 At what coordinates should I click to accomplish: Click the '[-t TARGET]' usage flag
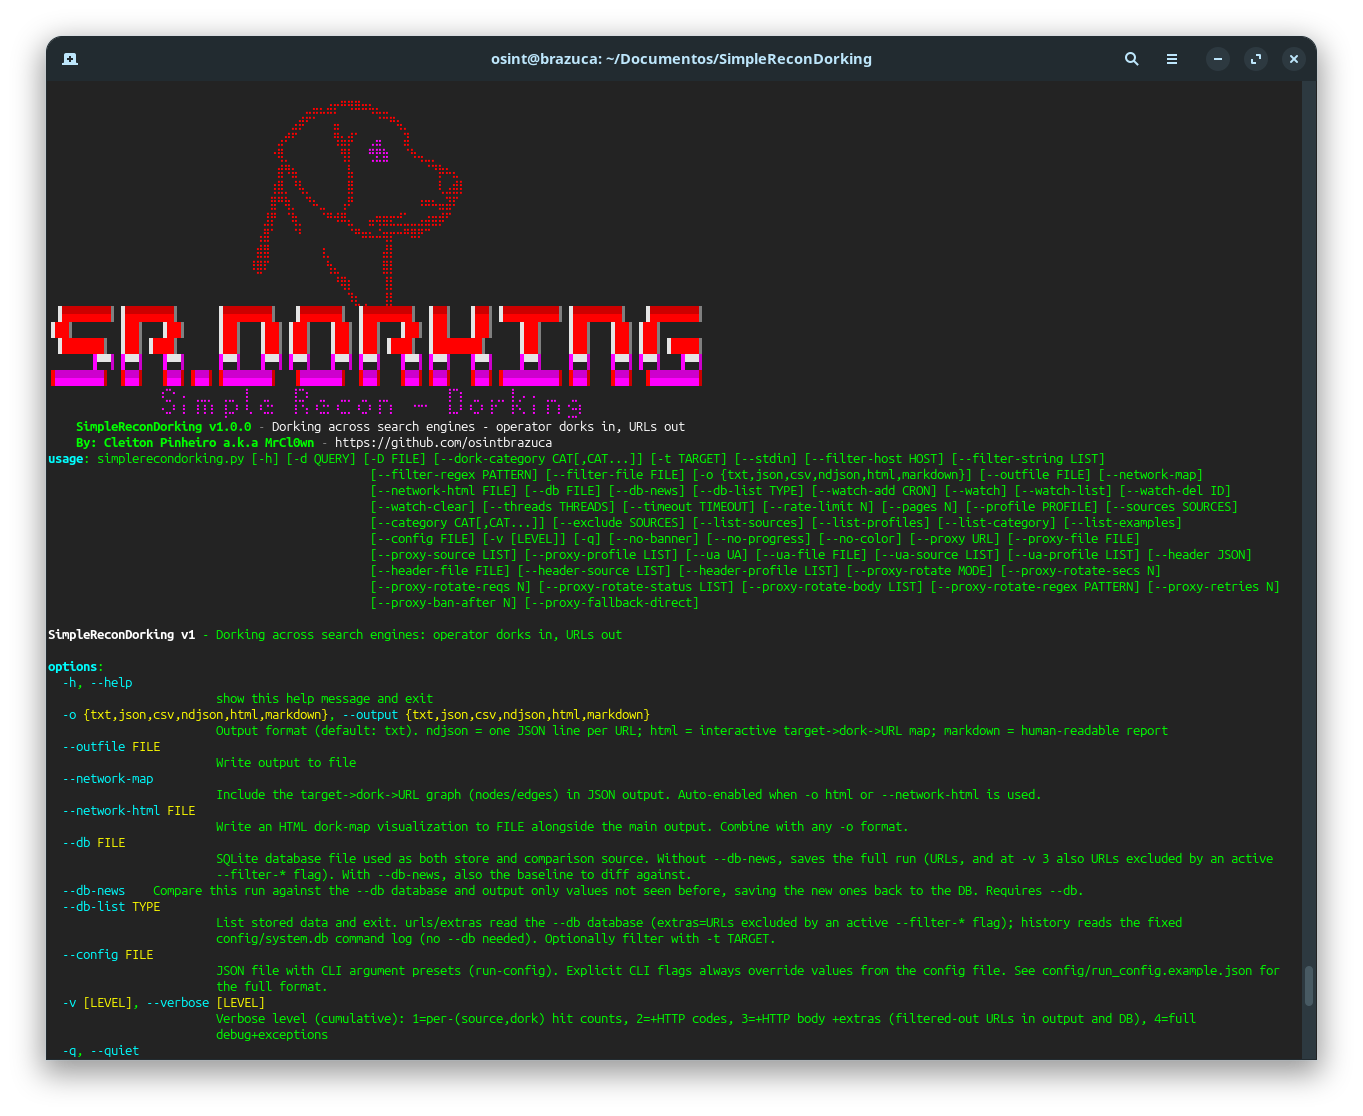(x=688, y=459)
